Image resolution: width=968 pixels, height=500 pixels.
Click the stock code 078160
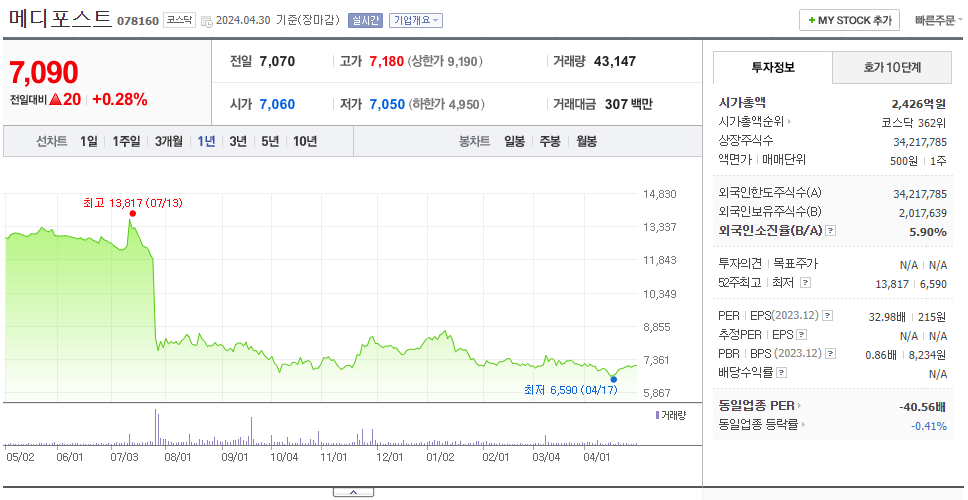pyautogui.click(x=138, y=21)
